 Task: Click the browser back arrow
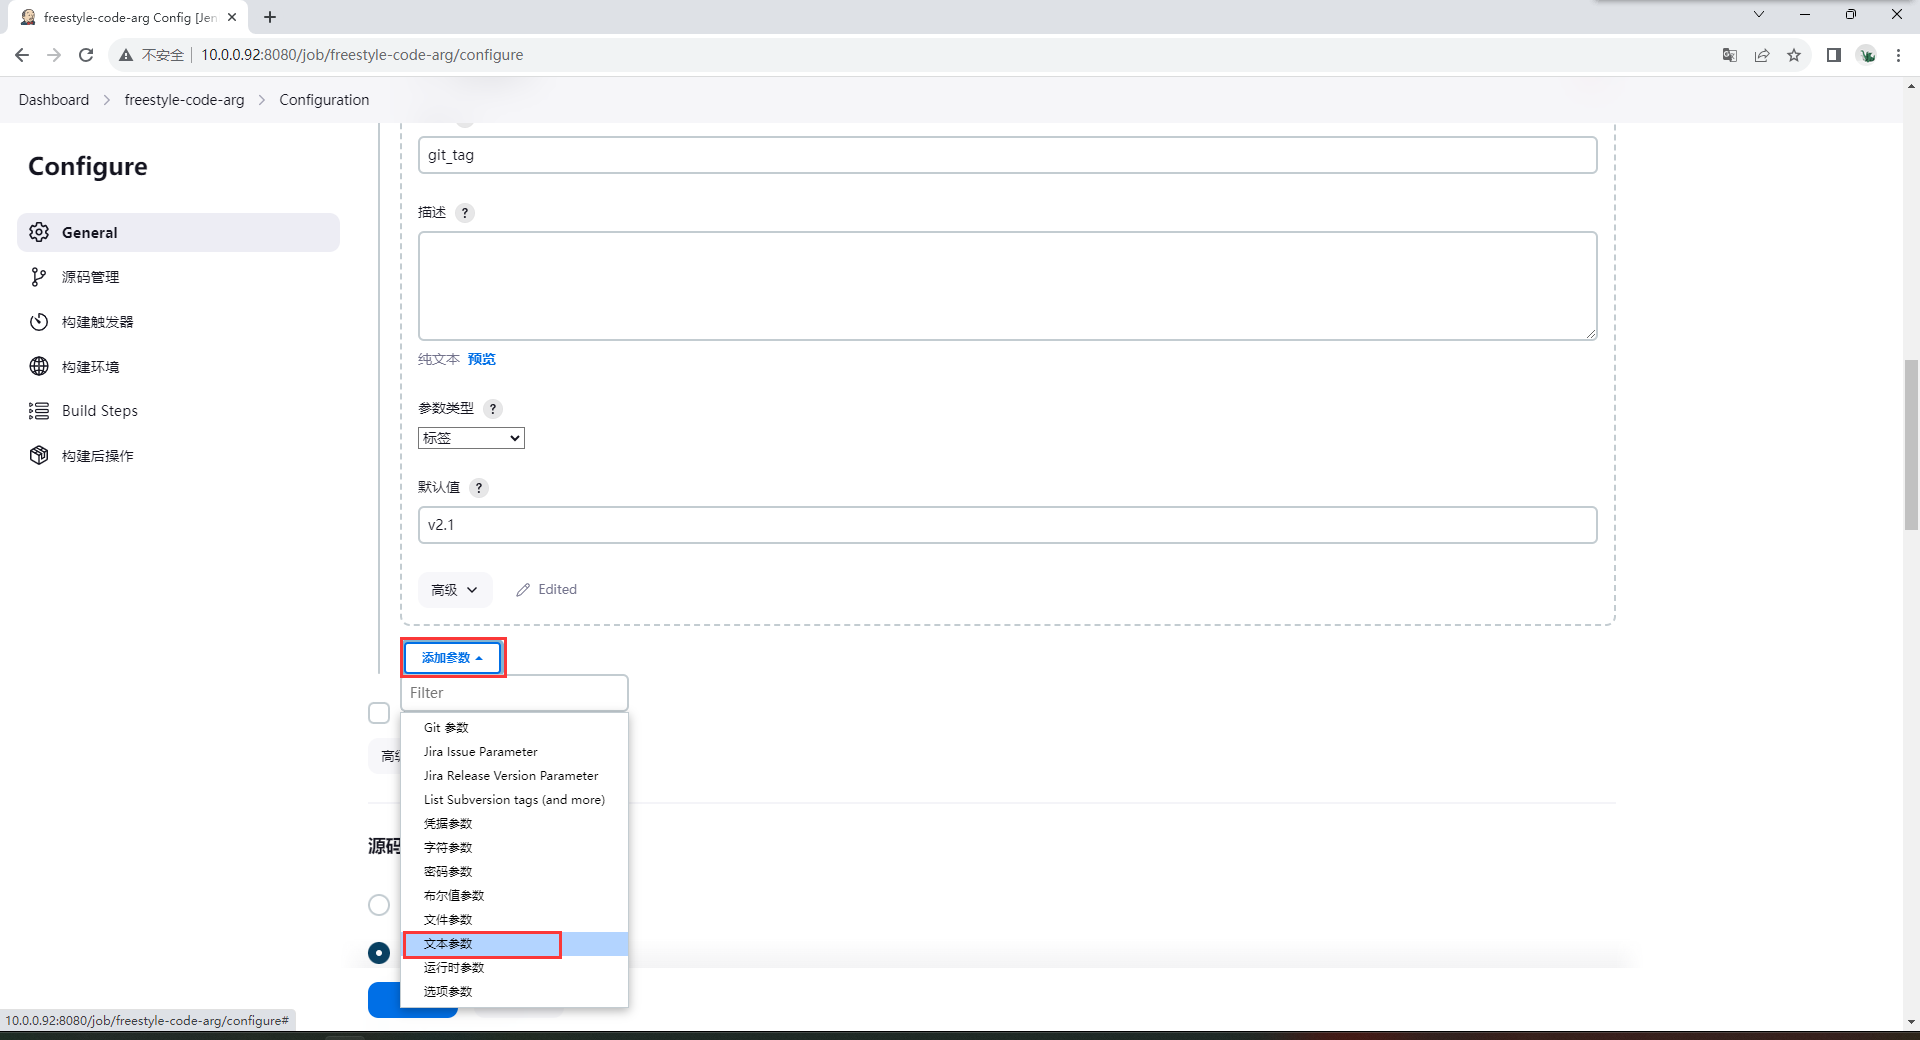click(22, 55)
